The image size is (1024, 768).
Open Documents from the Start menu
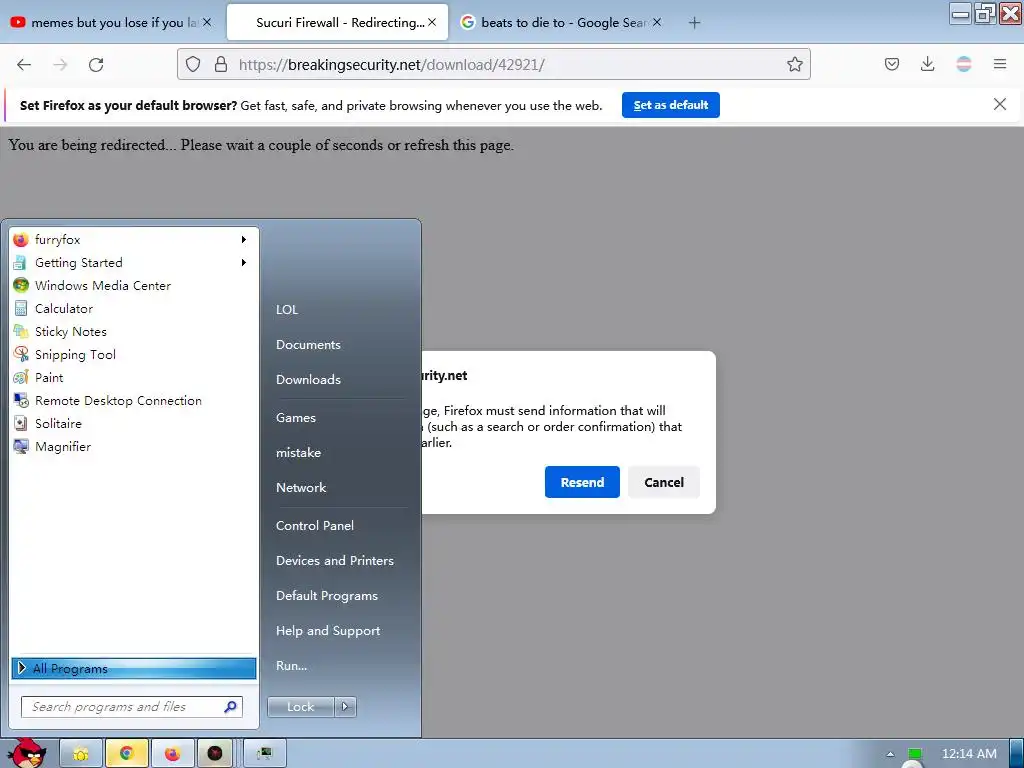point(308,345)
